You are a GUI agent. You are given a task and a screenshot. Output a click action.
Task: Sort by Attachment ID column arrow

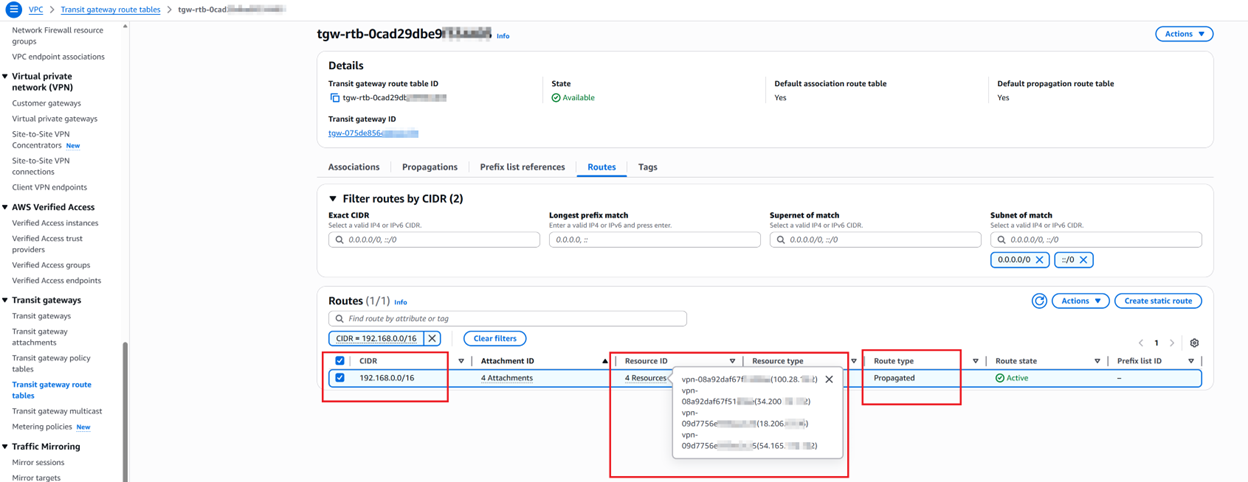click(x=605, y=361)
